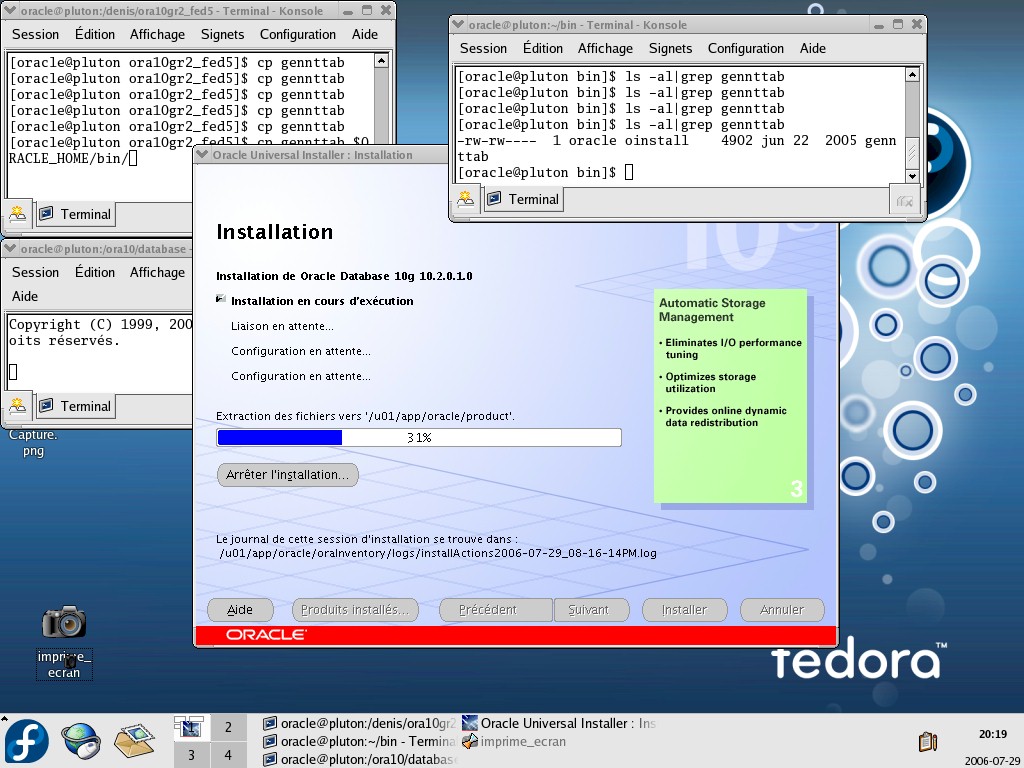This screenshot has height=768, width=1024.
Task: Open window menu of ~/bin Konsole title bar
Action: click(x=458, y=24)
